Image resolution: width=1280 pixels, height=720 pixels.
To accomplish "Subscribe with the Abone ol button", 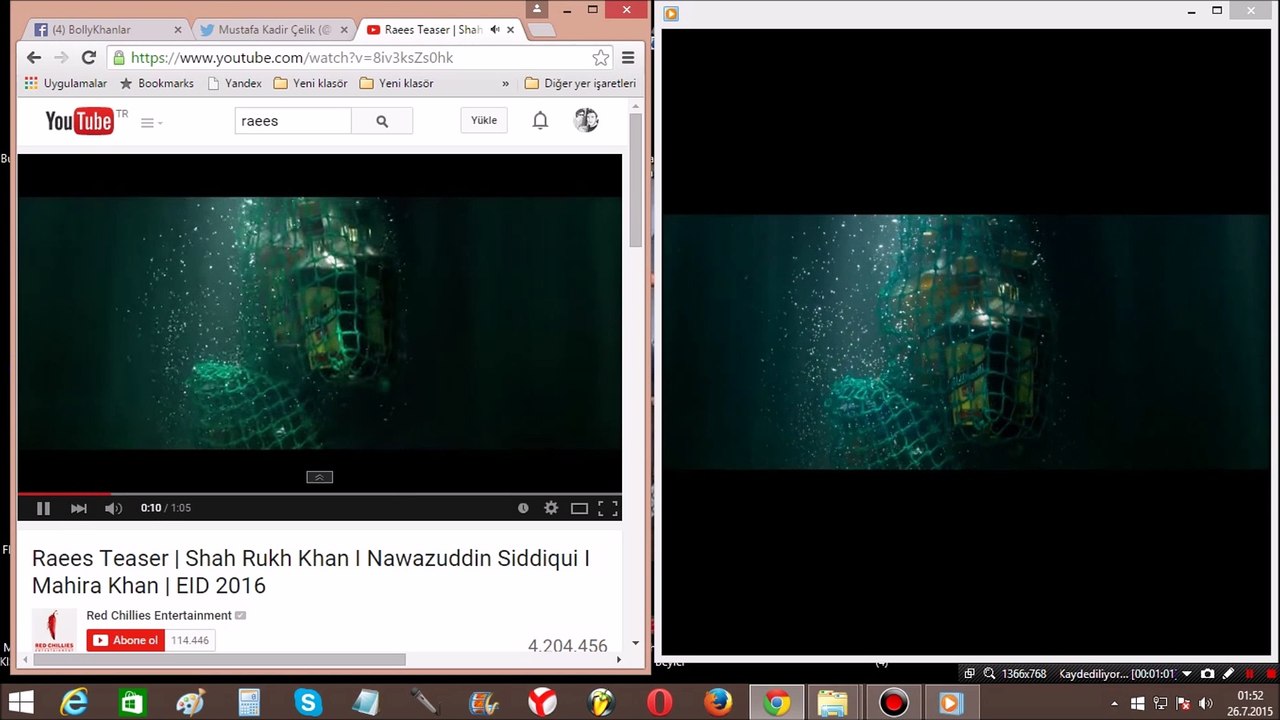I will pos(125,640).
